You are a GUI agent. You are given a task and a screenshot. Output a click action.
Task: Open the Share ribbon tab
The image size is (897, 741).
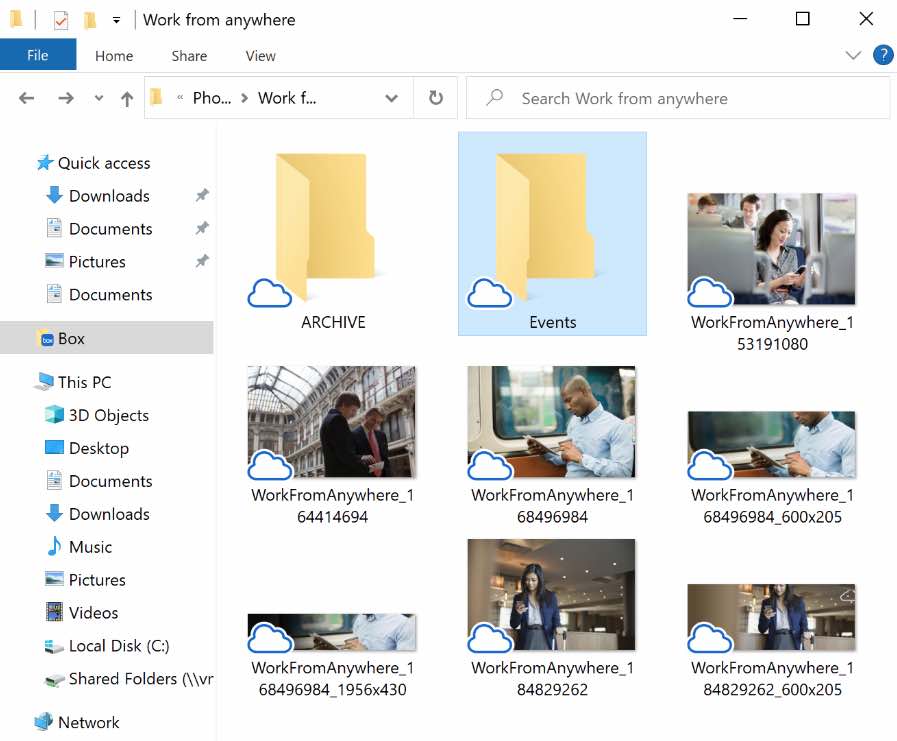point(188,56)
